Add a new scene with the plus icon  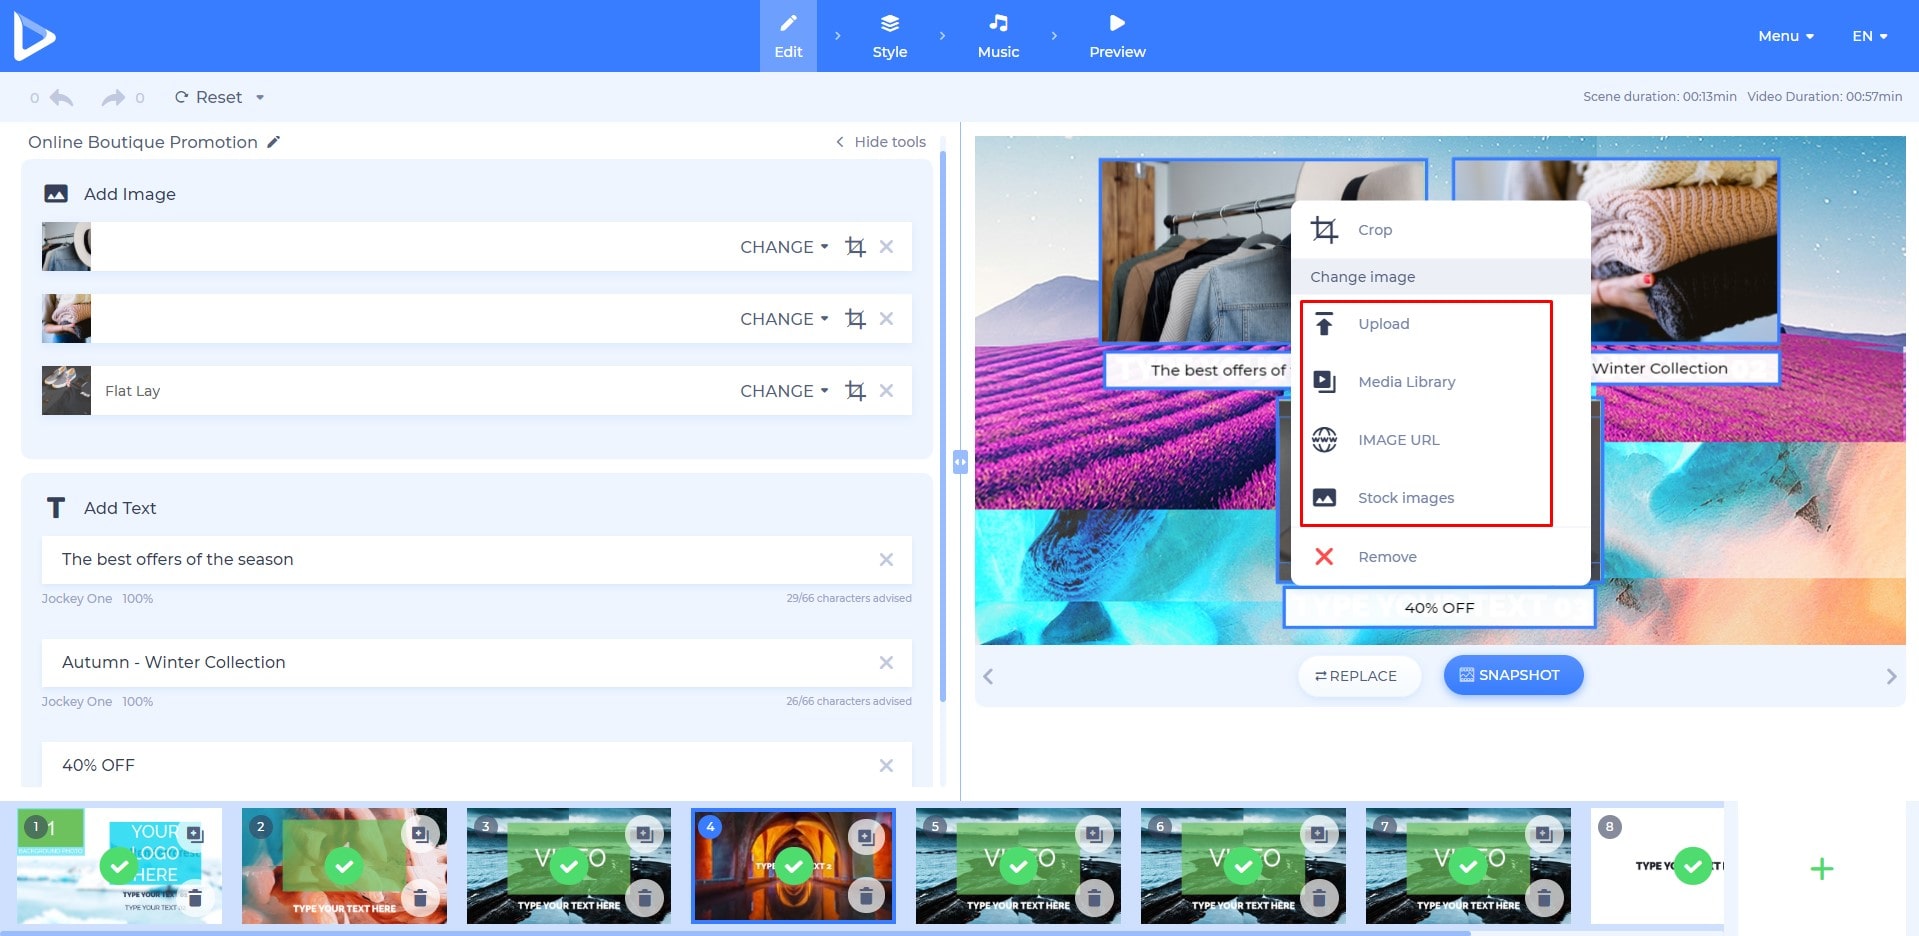pyautogui.click(x=1821, y=869)
